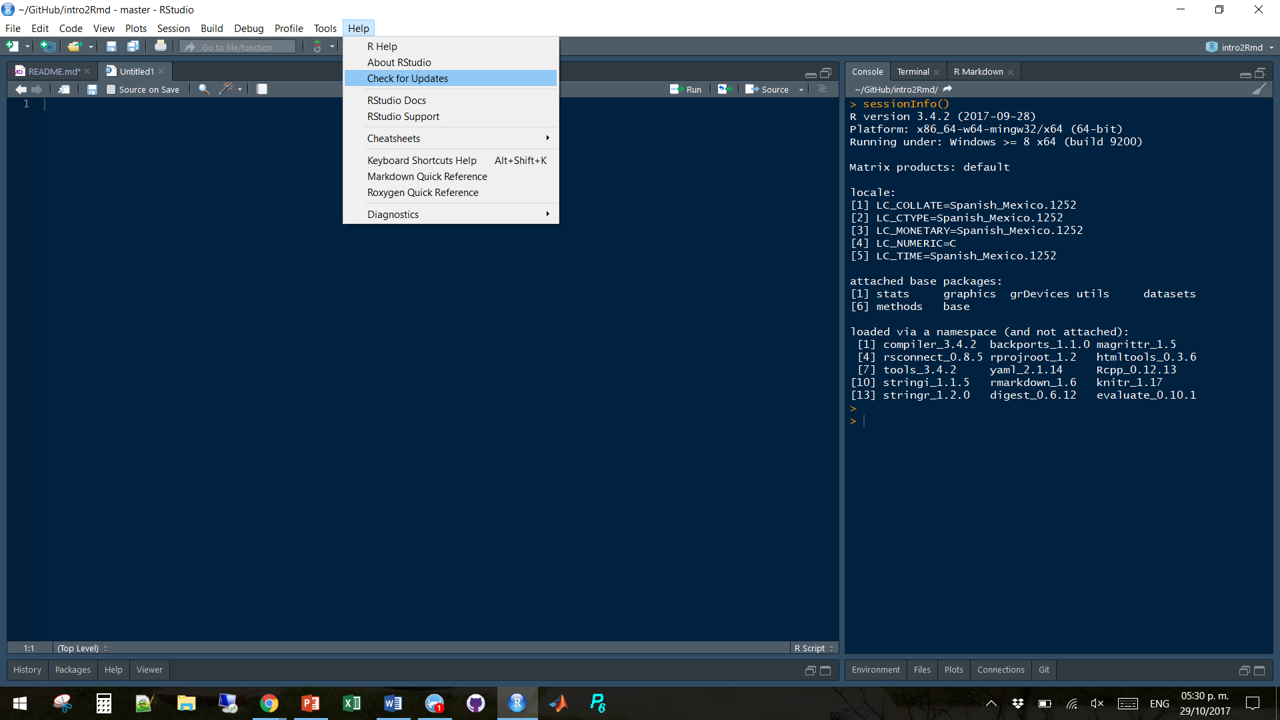Image resolution: width=1280 pixels, height=720 pixels.
Task: Minimize the console pane
Action: [x=1245, y=73]
